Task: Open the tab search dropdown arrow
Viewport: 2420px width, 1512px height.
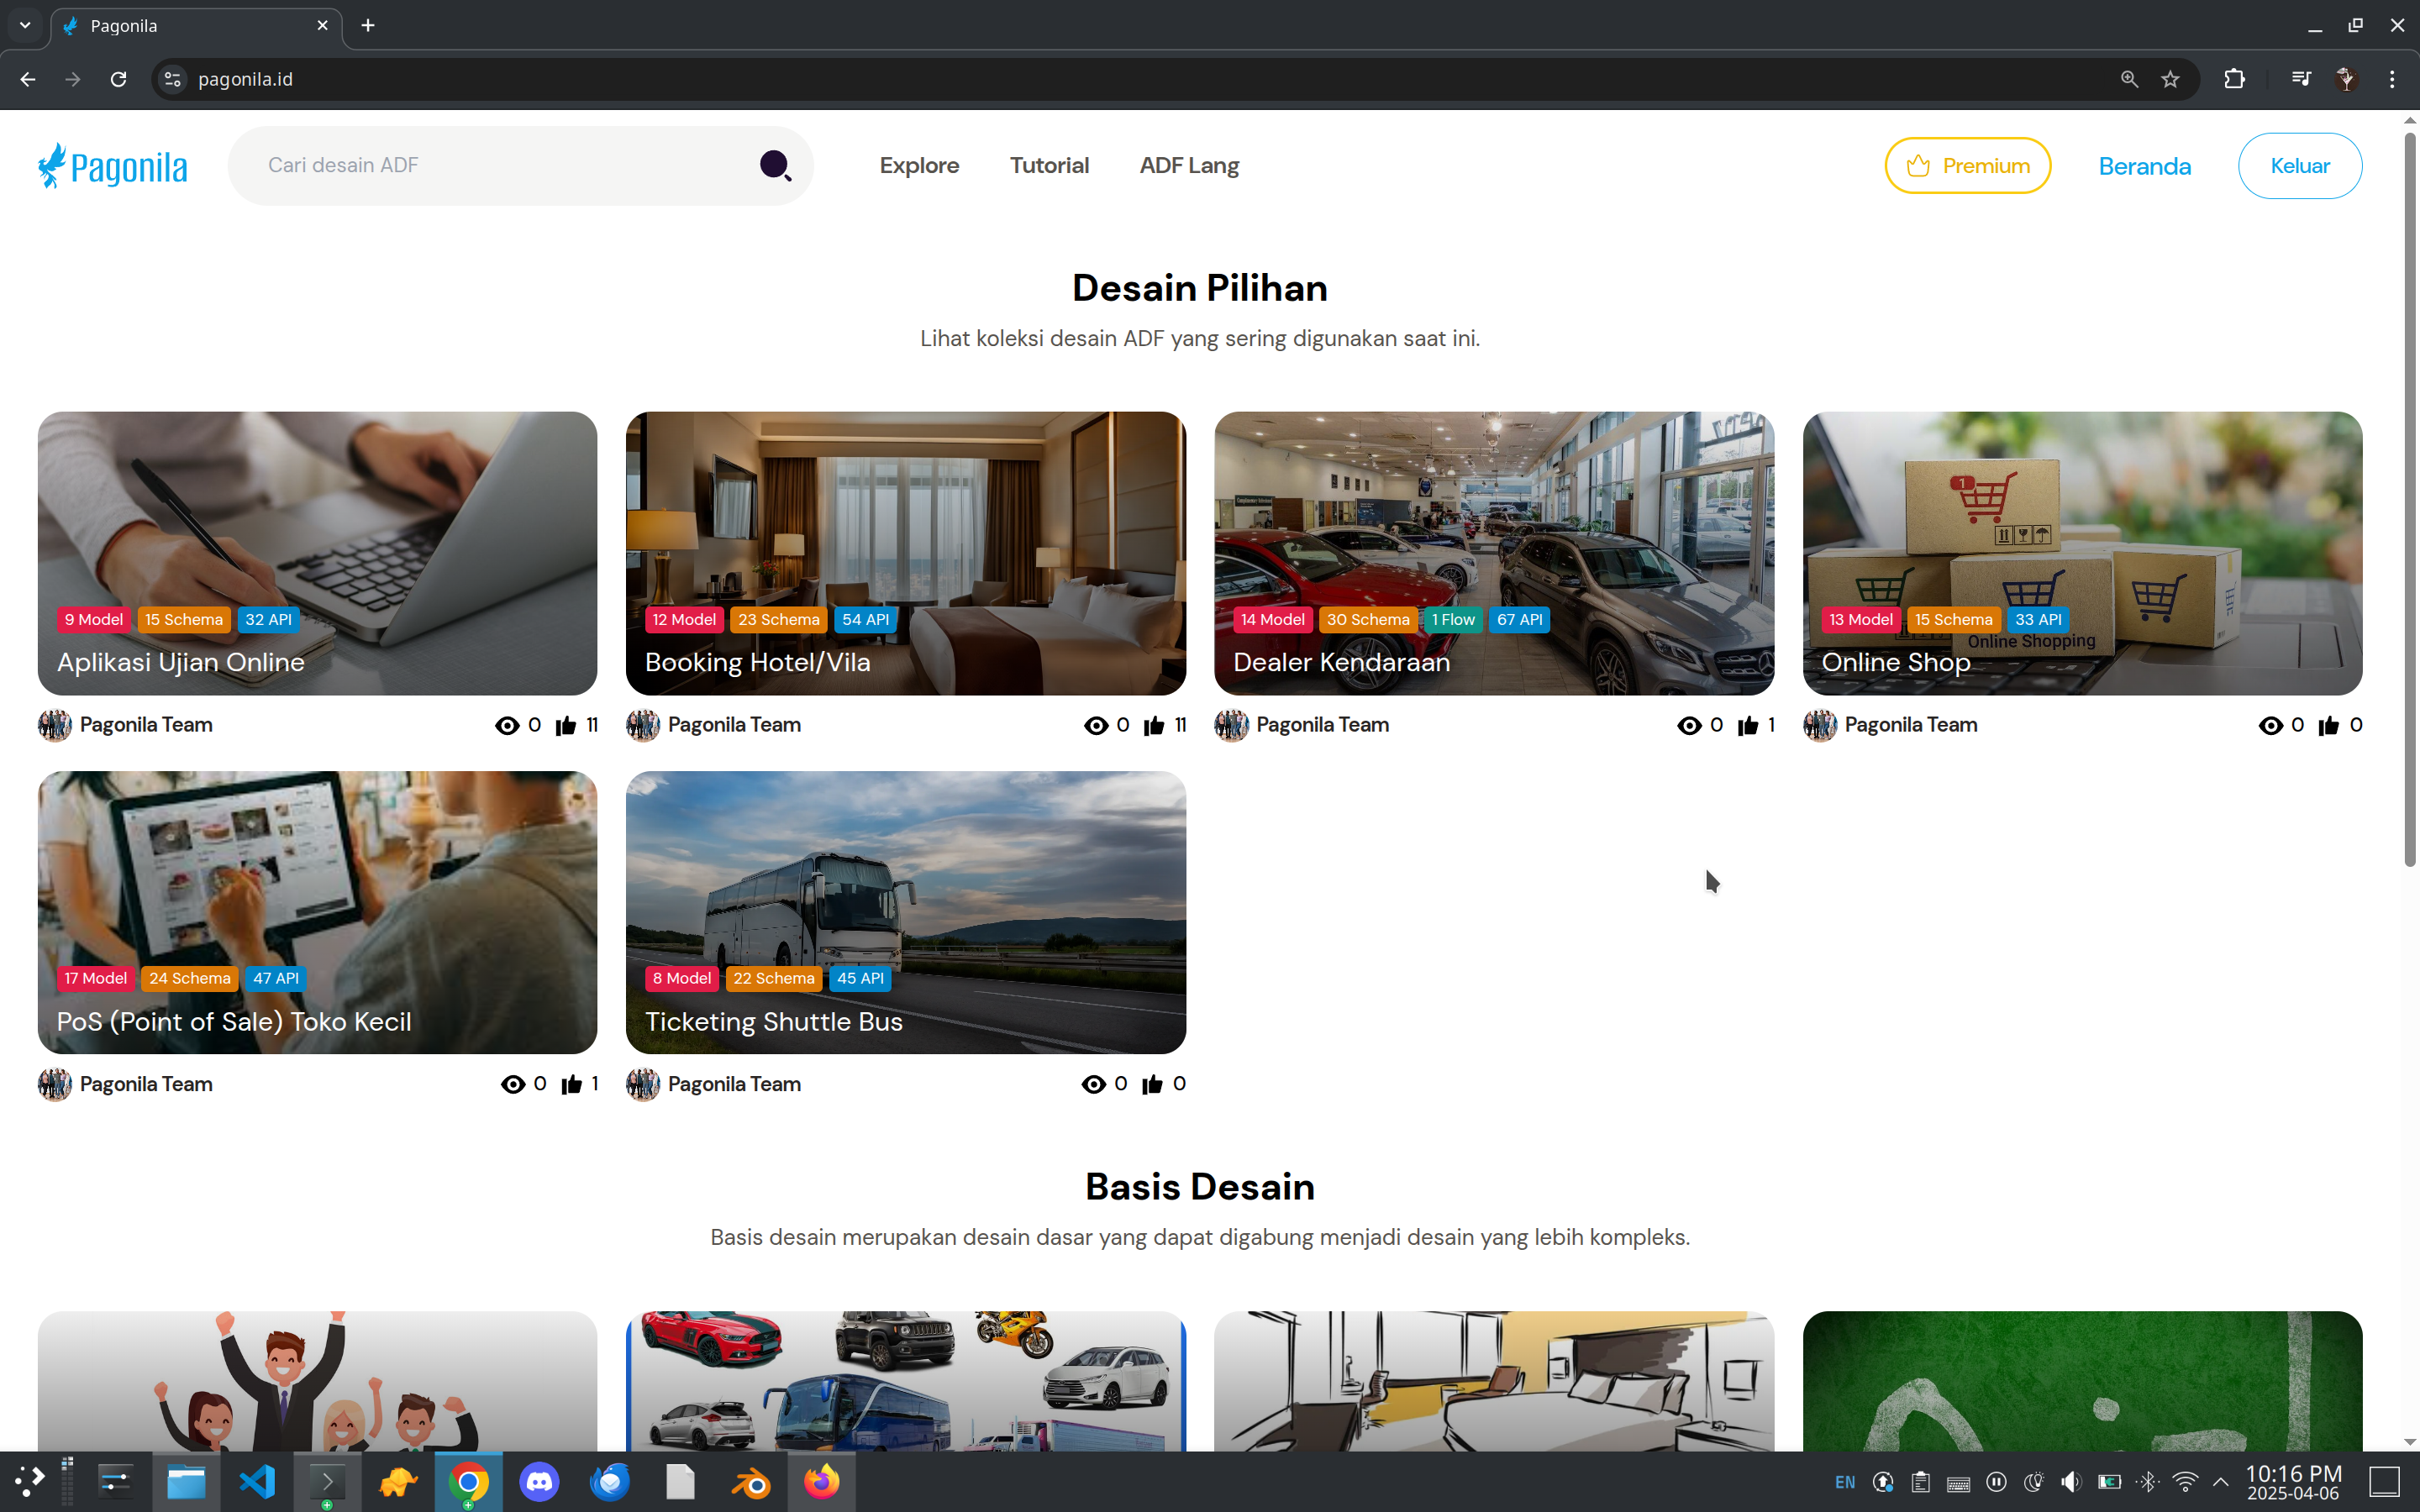Action: tap(25, 25)
